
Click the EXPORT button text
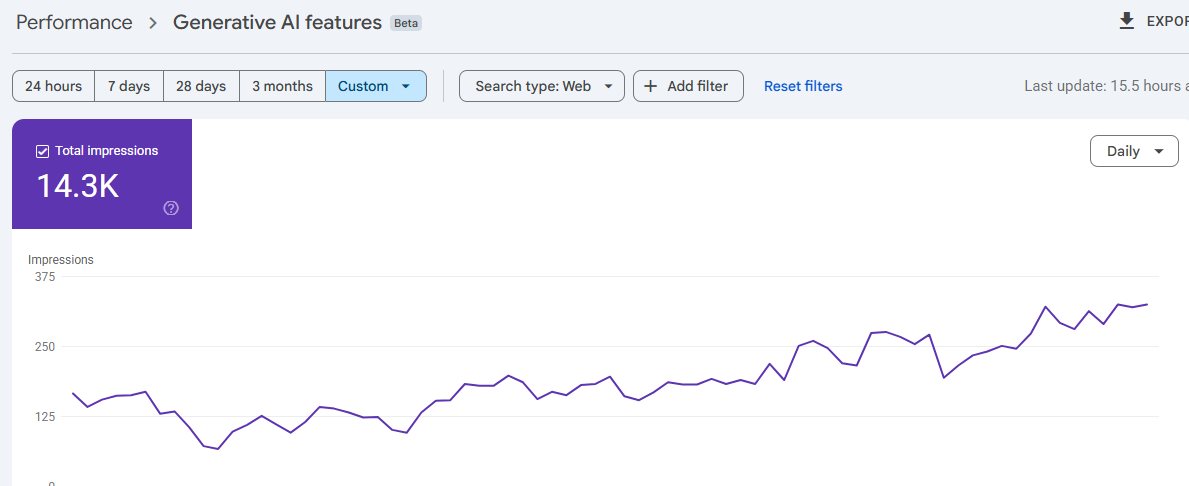1167,21
